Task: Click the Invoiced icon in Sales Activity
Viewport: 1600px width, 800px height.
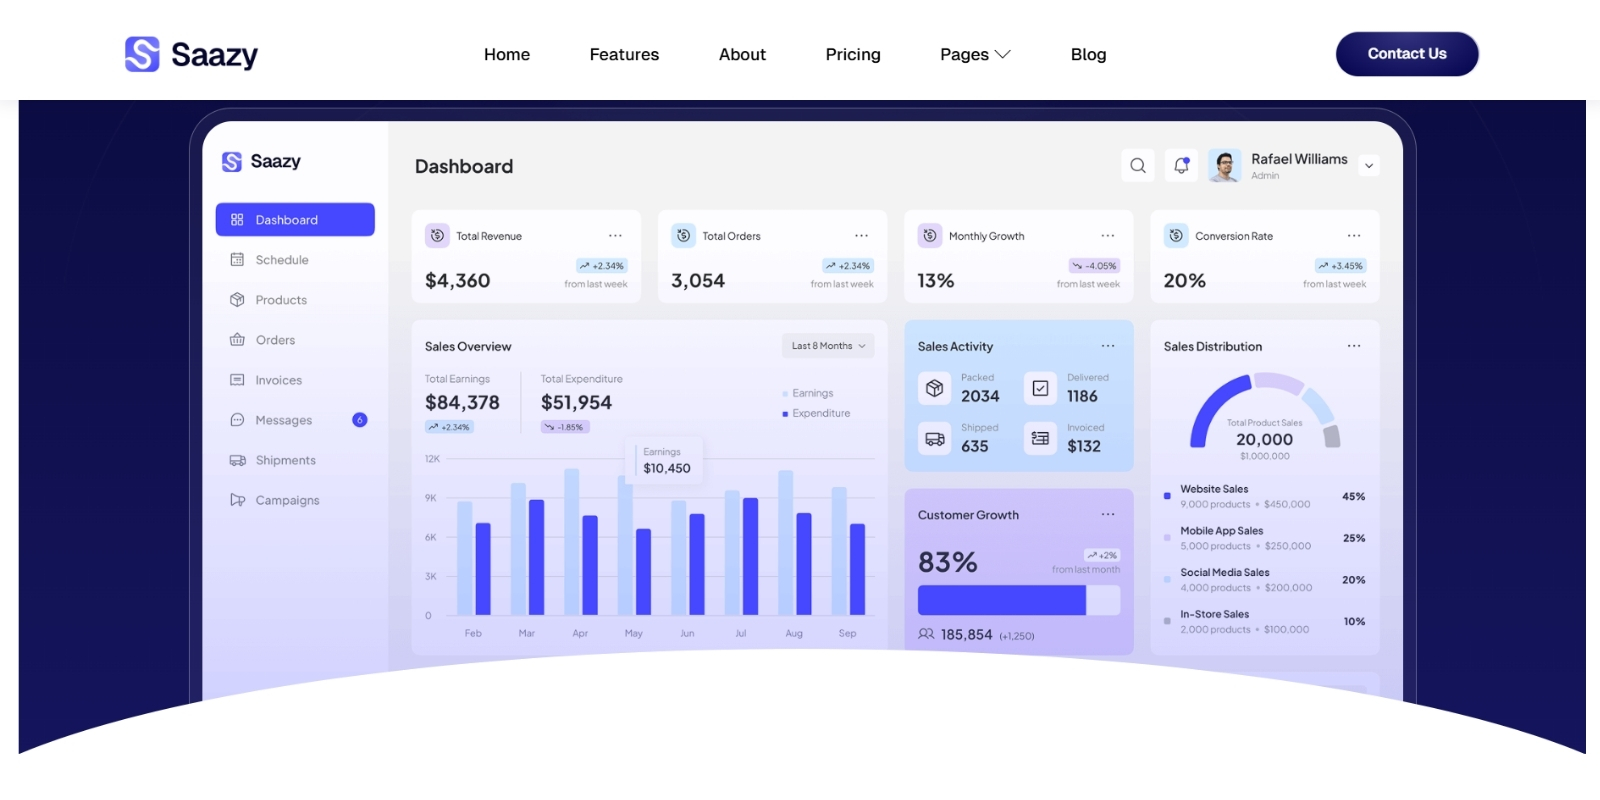Action: tap(1040, 438)
